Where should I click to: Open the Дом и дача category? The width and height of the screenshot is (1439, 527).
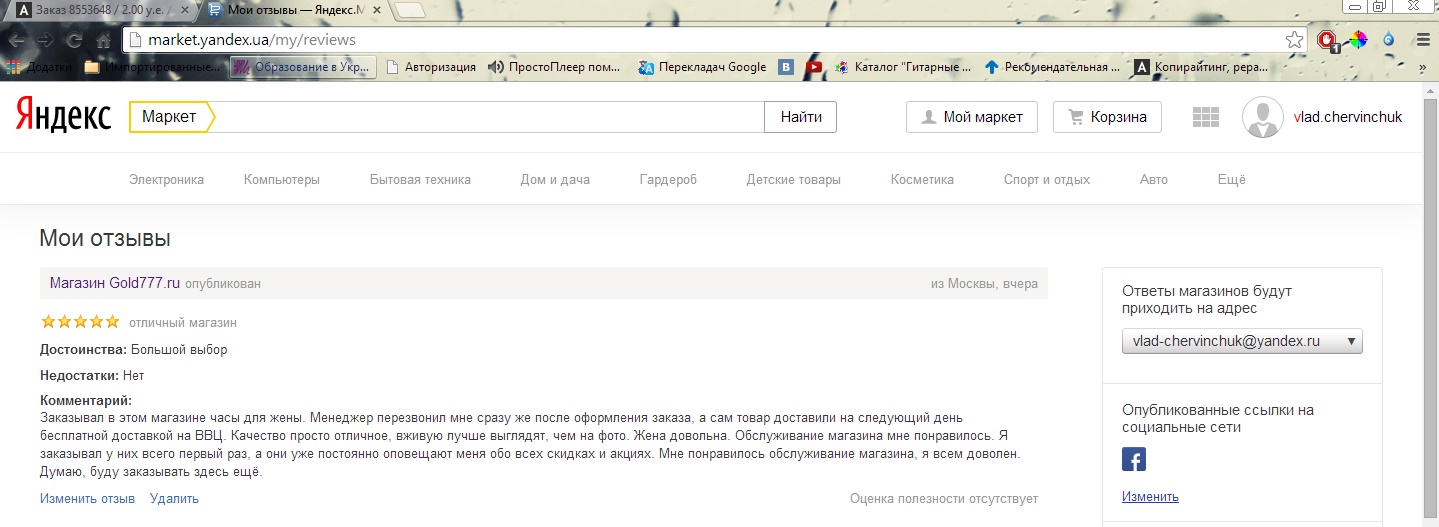(555, 180)
